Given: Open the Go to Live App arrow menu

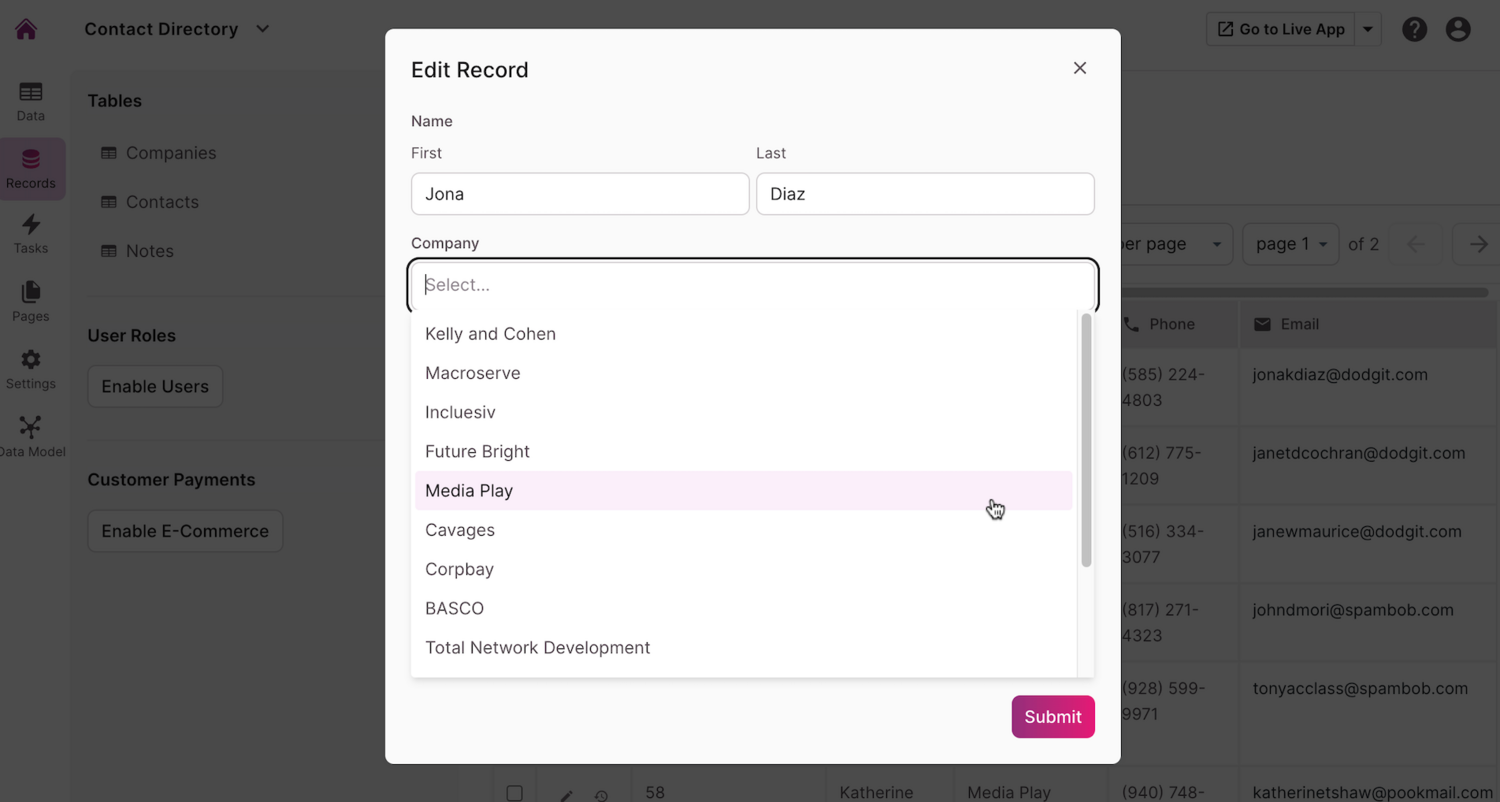Looking at the screenshot, I should (x=1368, y=29).
